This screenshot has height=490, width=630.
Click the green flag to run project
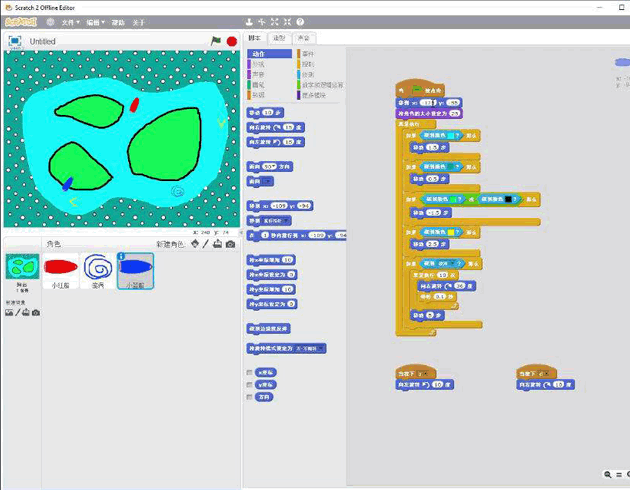[x=216, y=41]
